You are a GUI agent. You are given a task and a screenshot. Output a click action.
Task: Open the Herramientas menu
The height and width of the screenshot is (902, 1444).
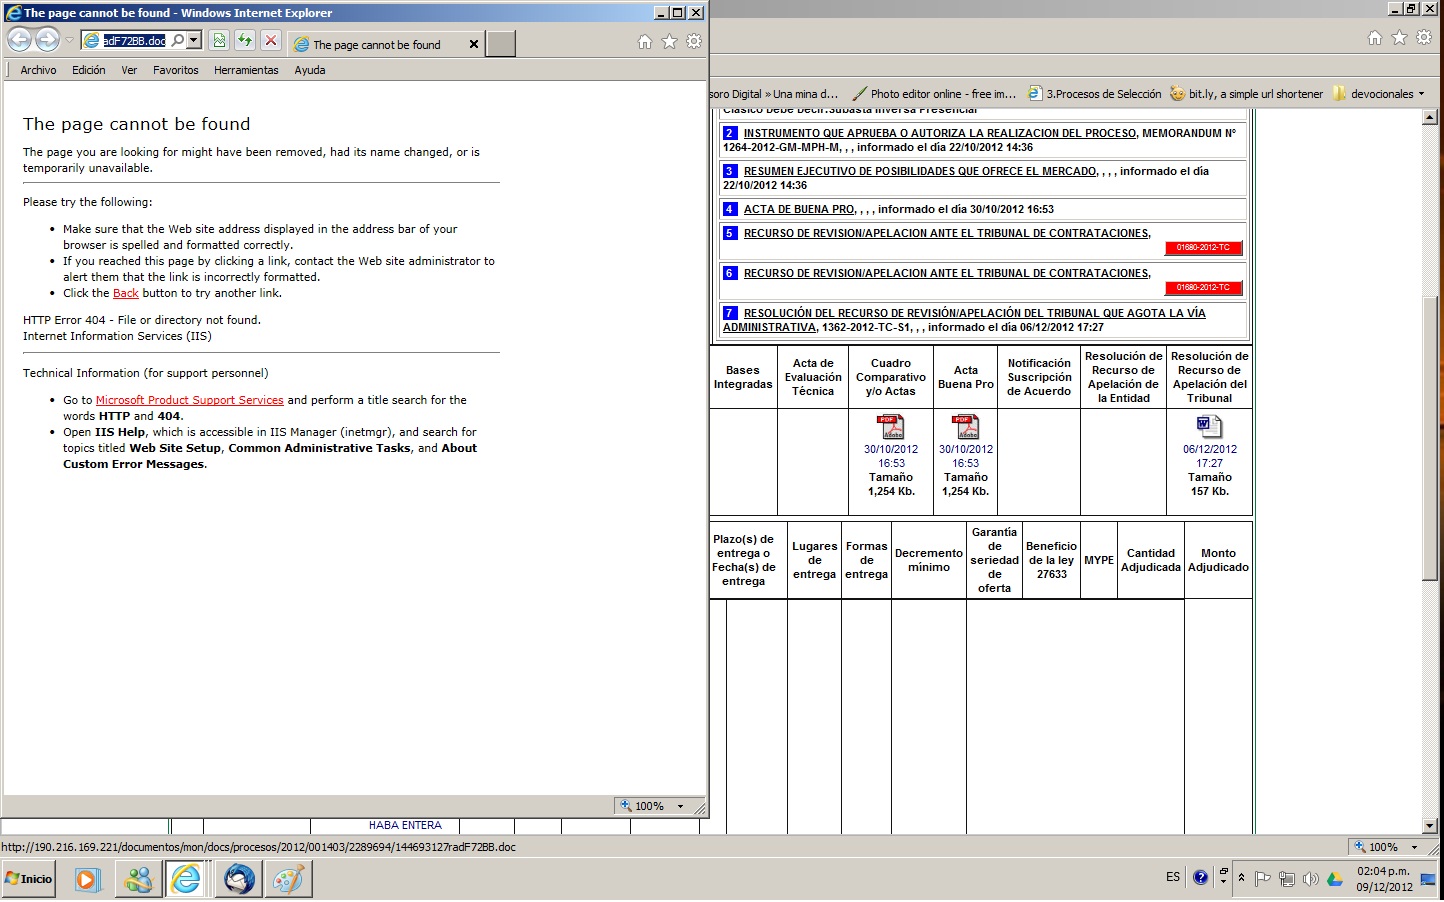(x=246, y=70)
